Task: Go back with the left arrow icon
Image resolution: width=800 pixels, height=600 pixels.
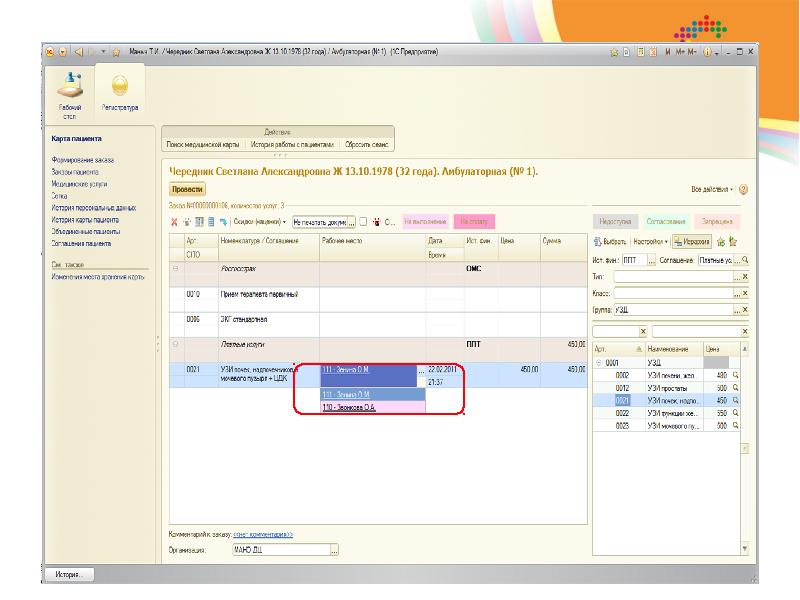Action: tap(79, 52)
